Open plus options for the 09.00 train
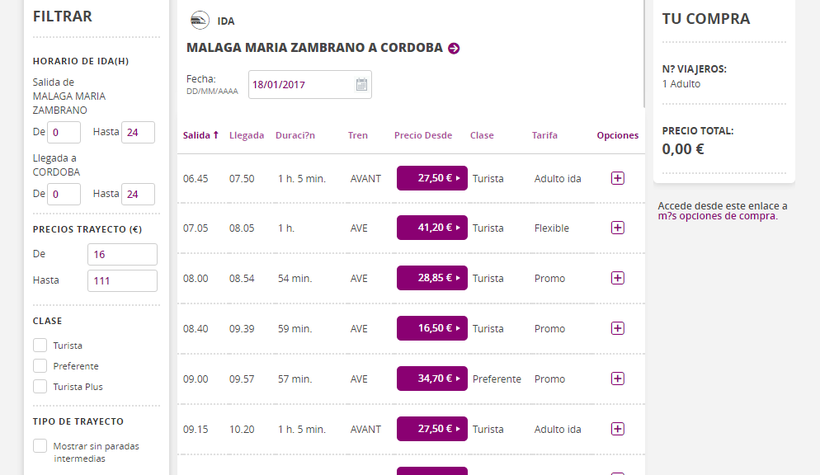The width and height of the screenshot is (820, 475). [617, 379]
